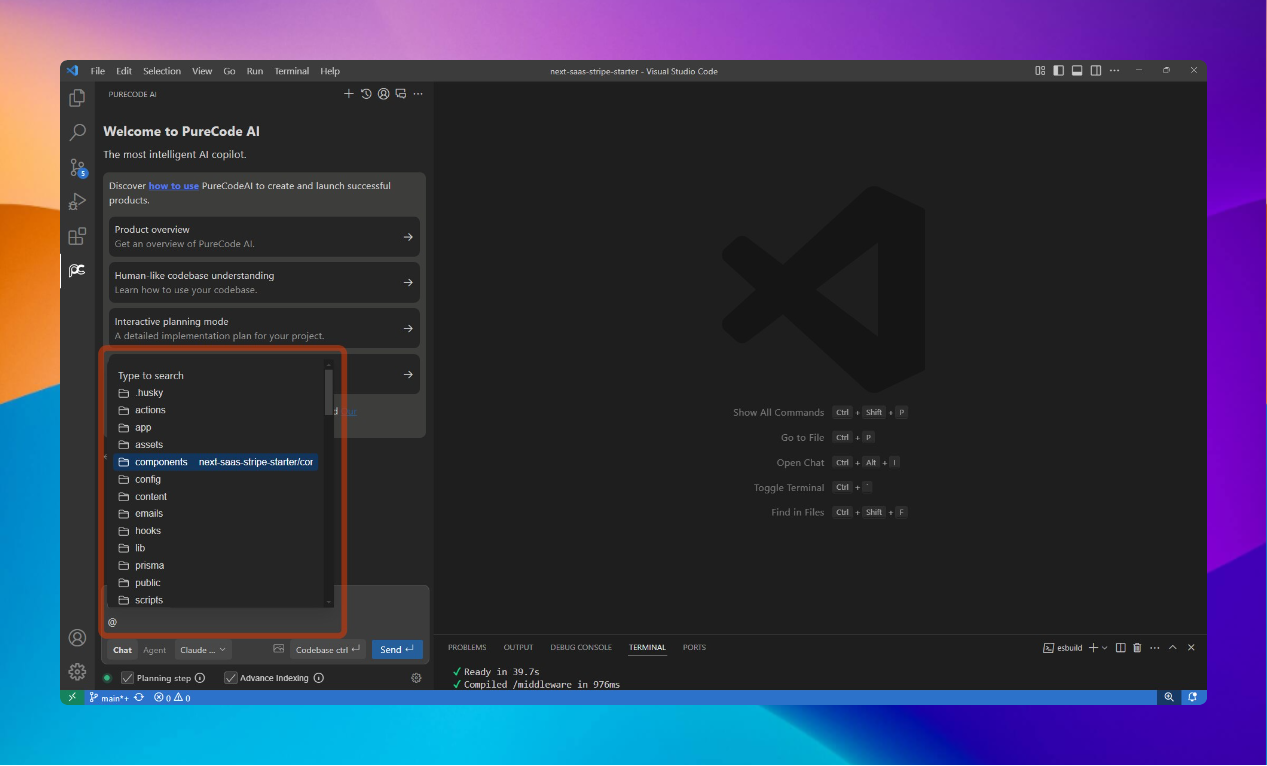Delete terminal with trash icon
The width and height of the screenshot is (1267, 766).
(1137, 648)
